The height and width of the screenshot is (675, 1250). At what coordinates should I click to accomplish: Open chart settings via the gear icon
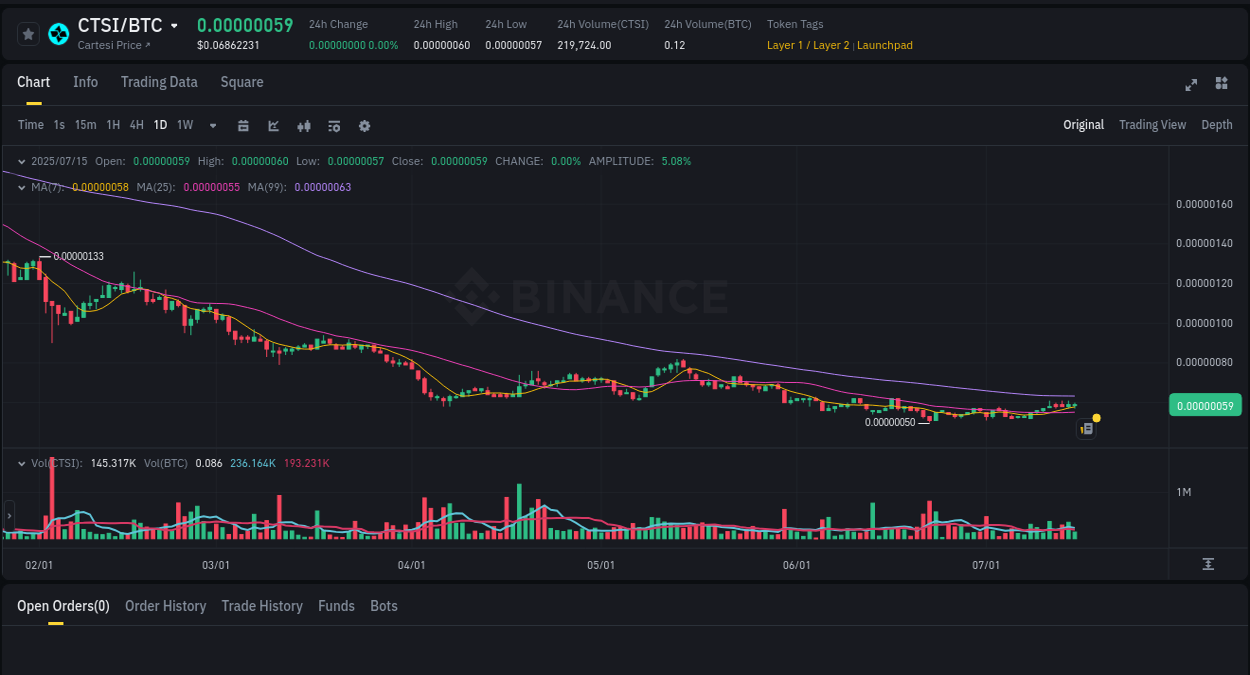tap(364, 125)
